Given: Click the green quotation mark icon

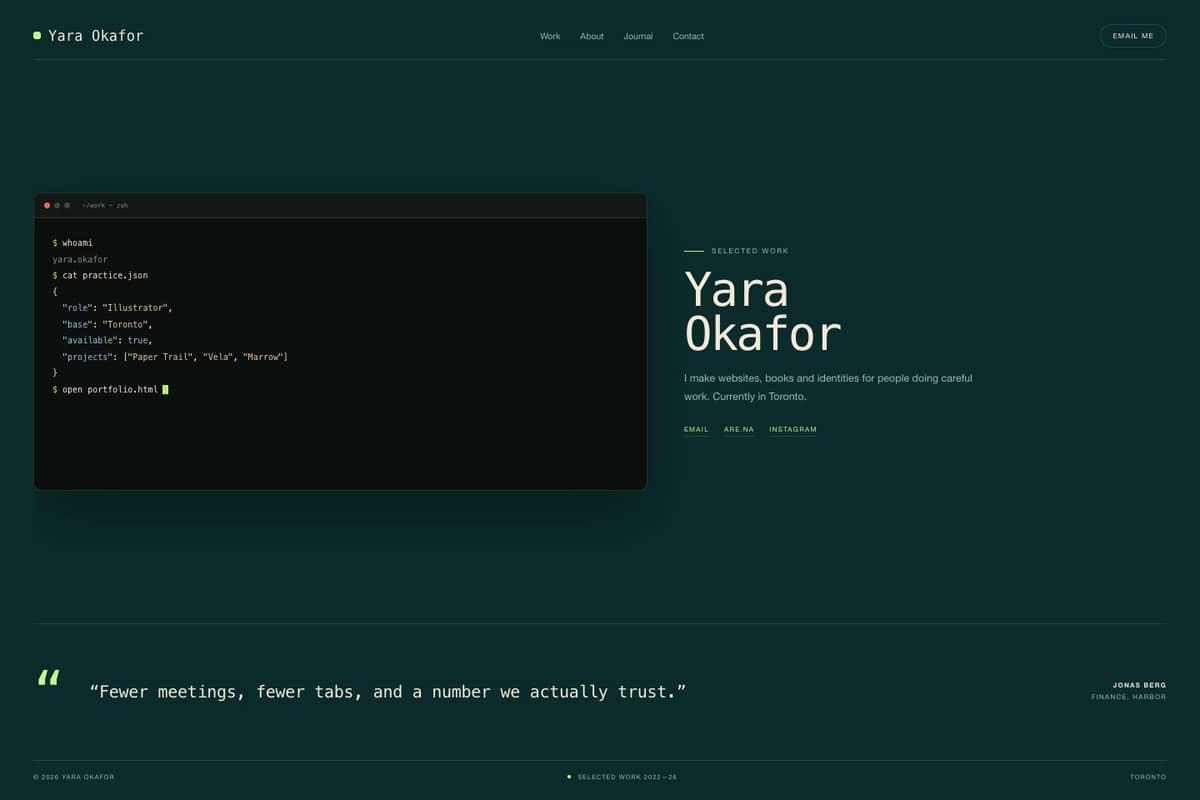Looking at the screenshot, I should tap(48, 678).
